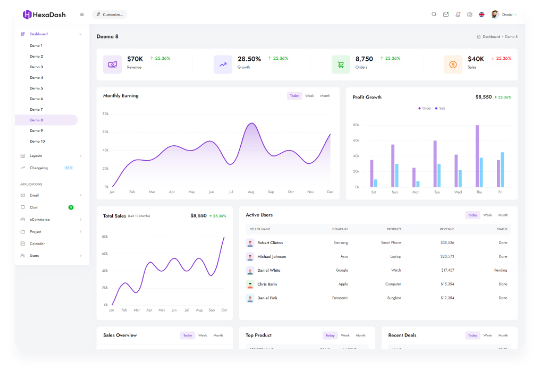540x374 pixels.
Task: Toggle Order legend in Profit Growth
Action: coord(425,108)
